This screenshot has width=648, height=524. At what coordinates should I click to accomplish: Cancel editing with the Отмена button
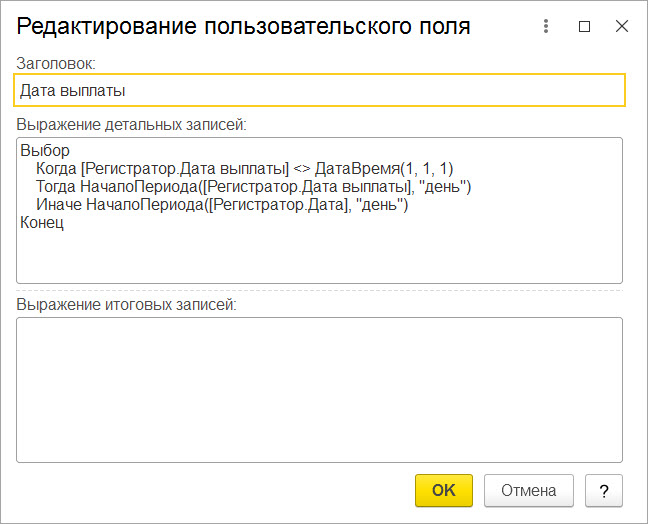point(529,491)
